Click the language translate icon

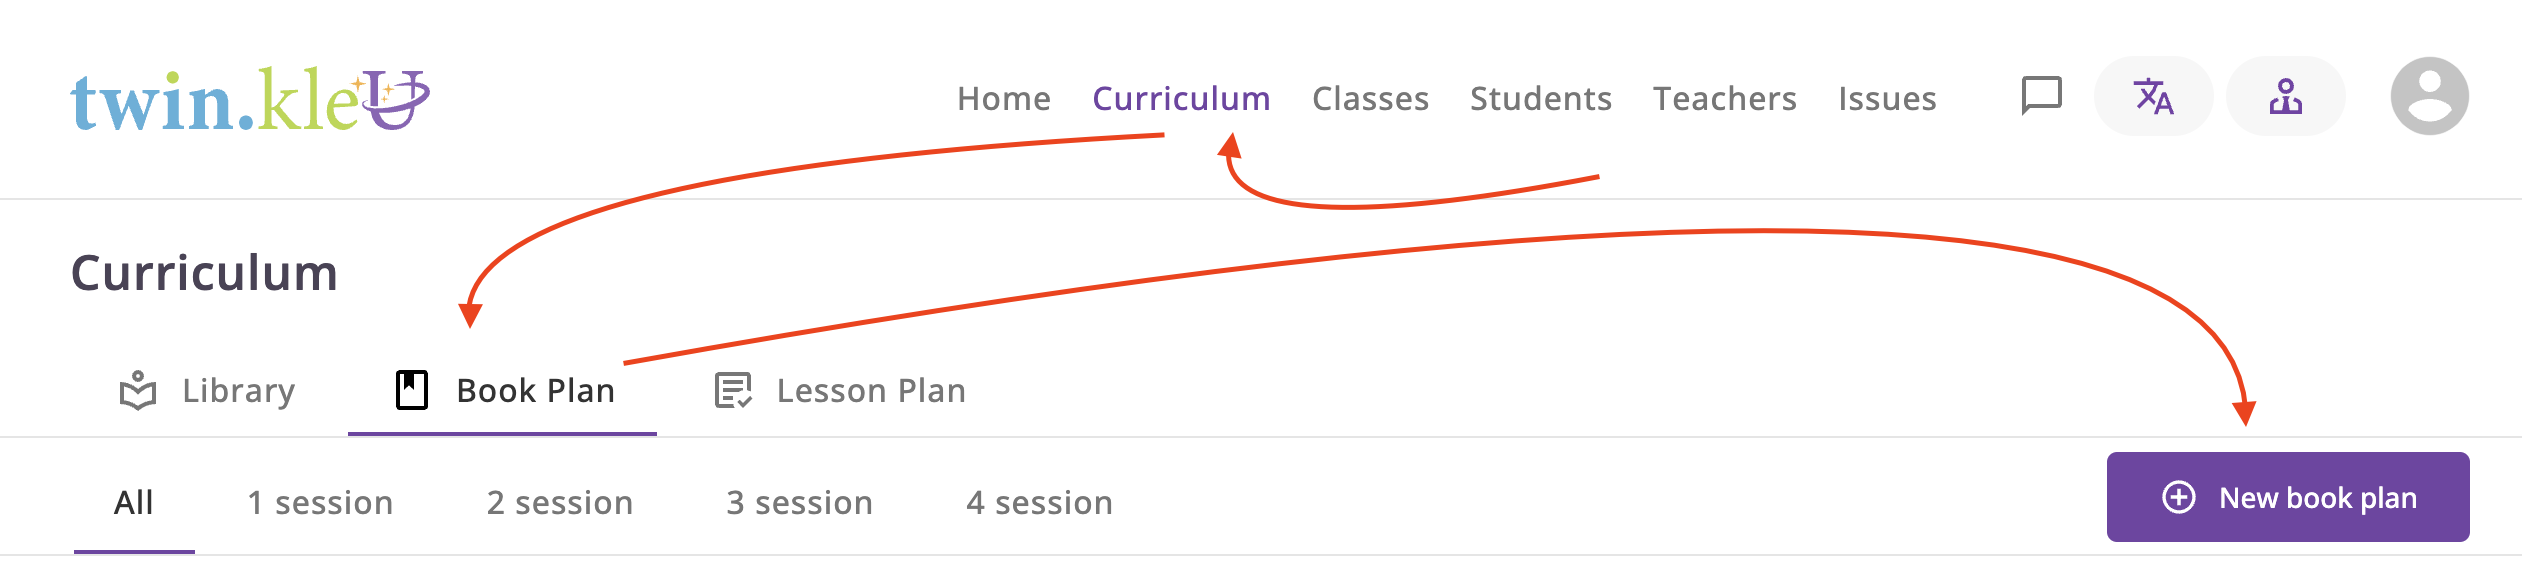[2153, 97]
